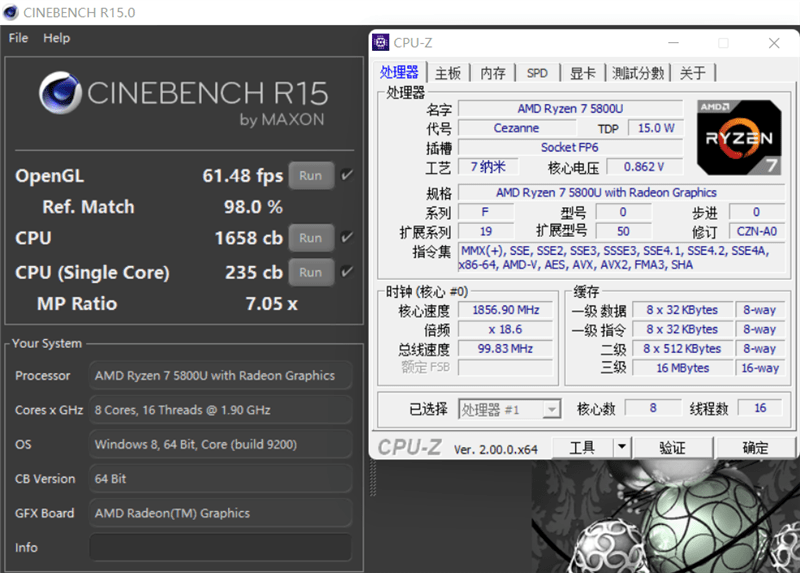Switch to the 显卡 tab

(582, 73)
